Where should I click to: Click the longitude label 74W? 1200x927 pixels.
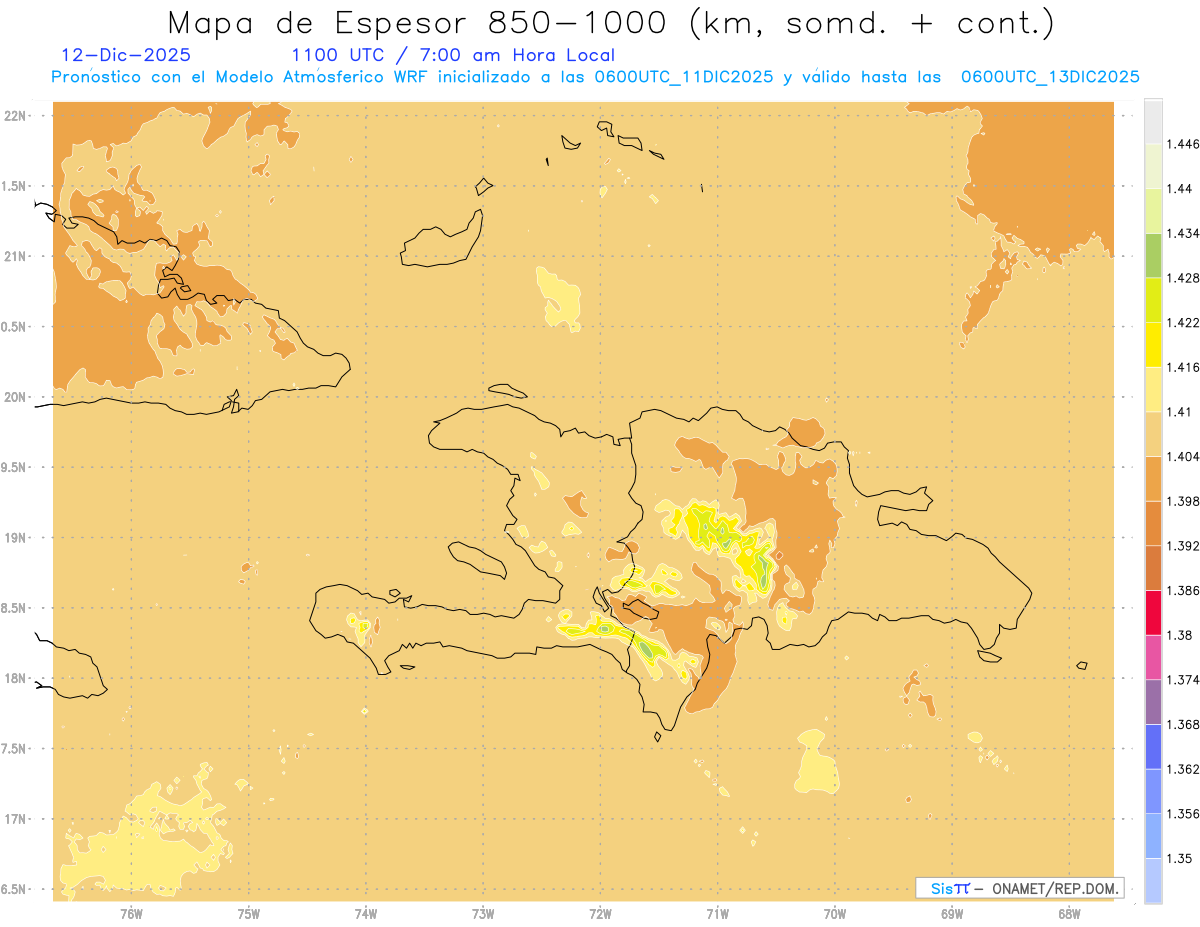tap(366, 914)
